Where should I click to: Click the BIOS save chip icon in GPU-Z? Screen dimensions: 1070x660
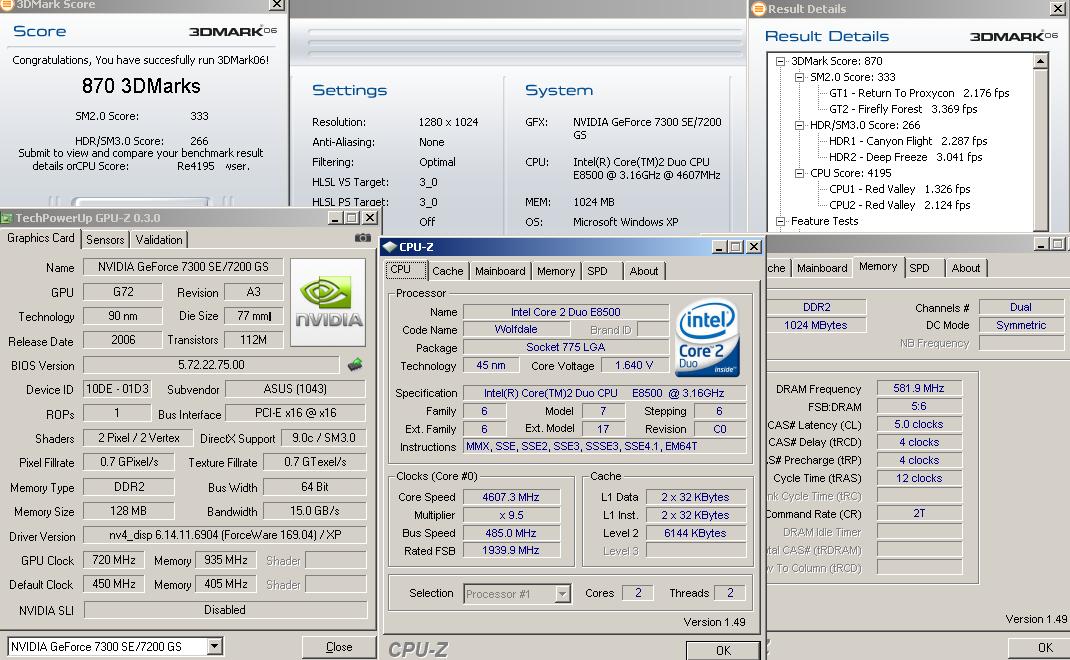tap(355, 364)
